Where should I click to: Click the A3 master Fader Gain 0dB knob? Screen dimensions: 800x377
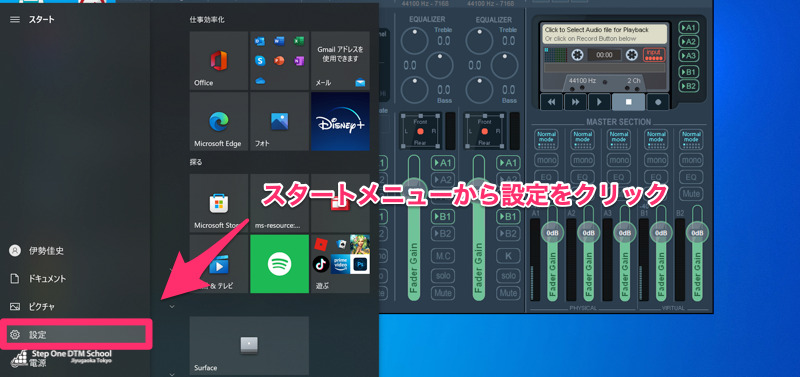(625, 233)
